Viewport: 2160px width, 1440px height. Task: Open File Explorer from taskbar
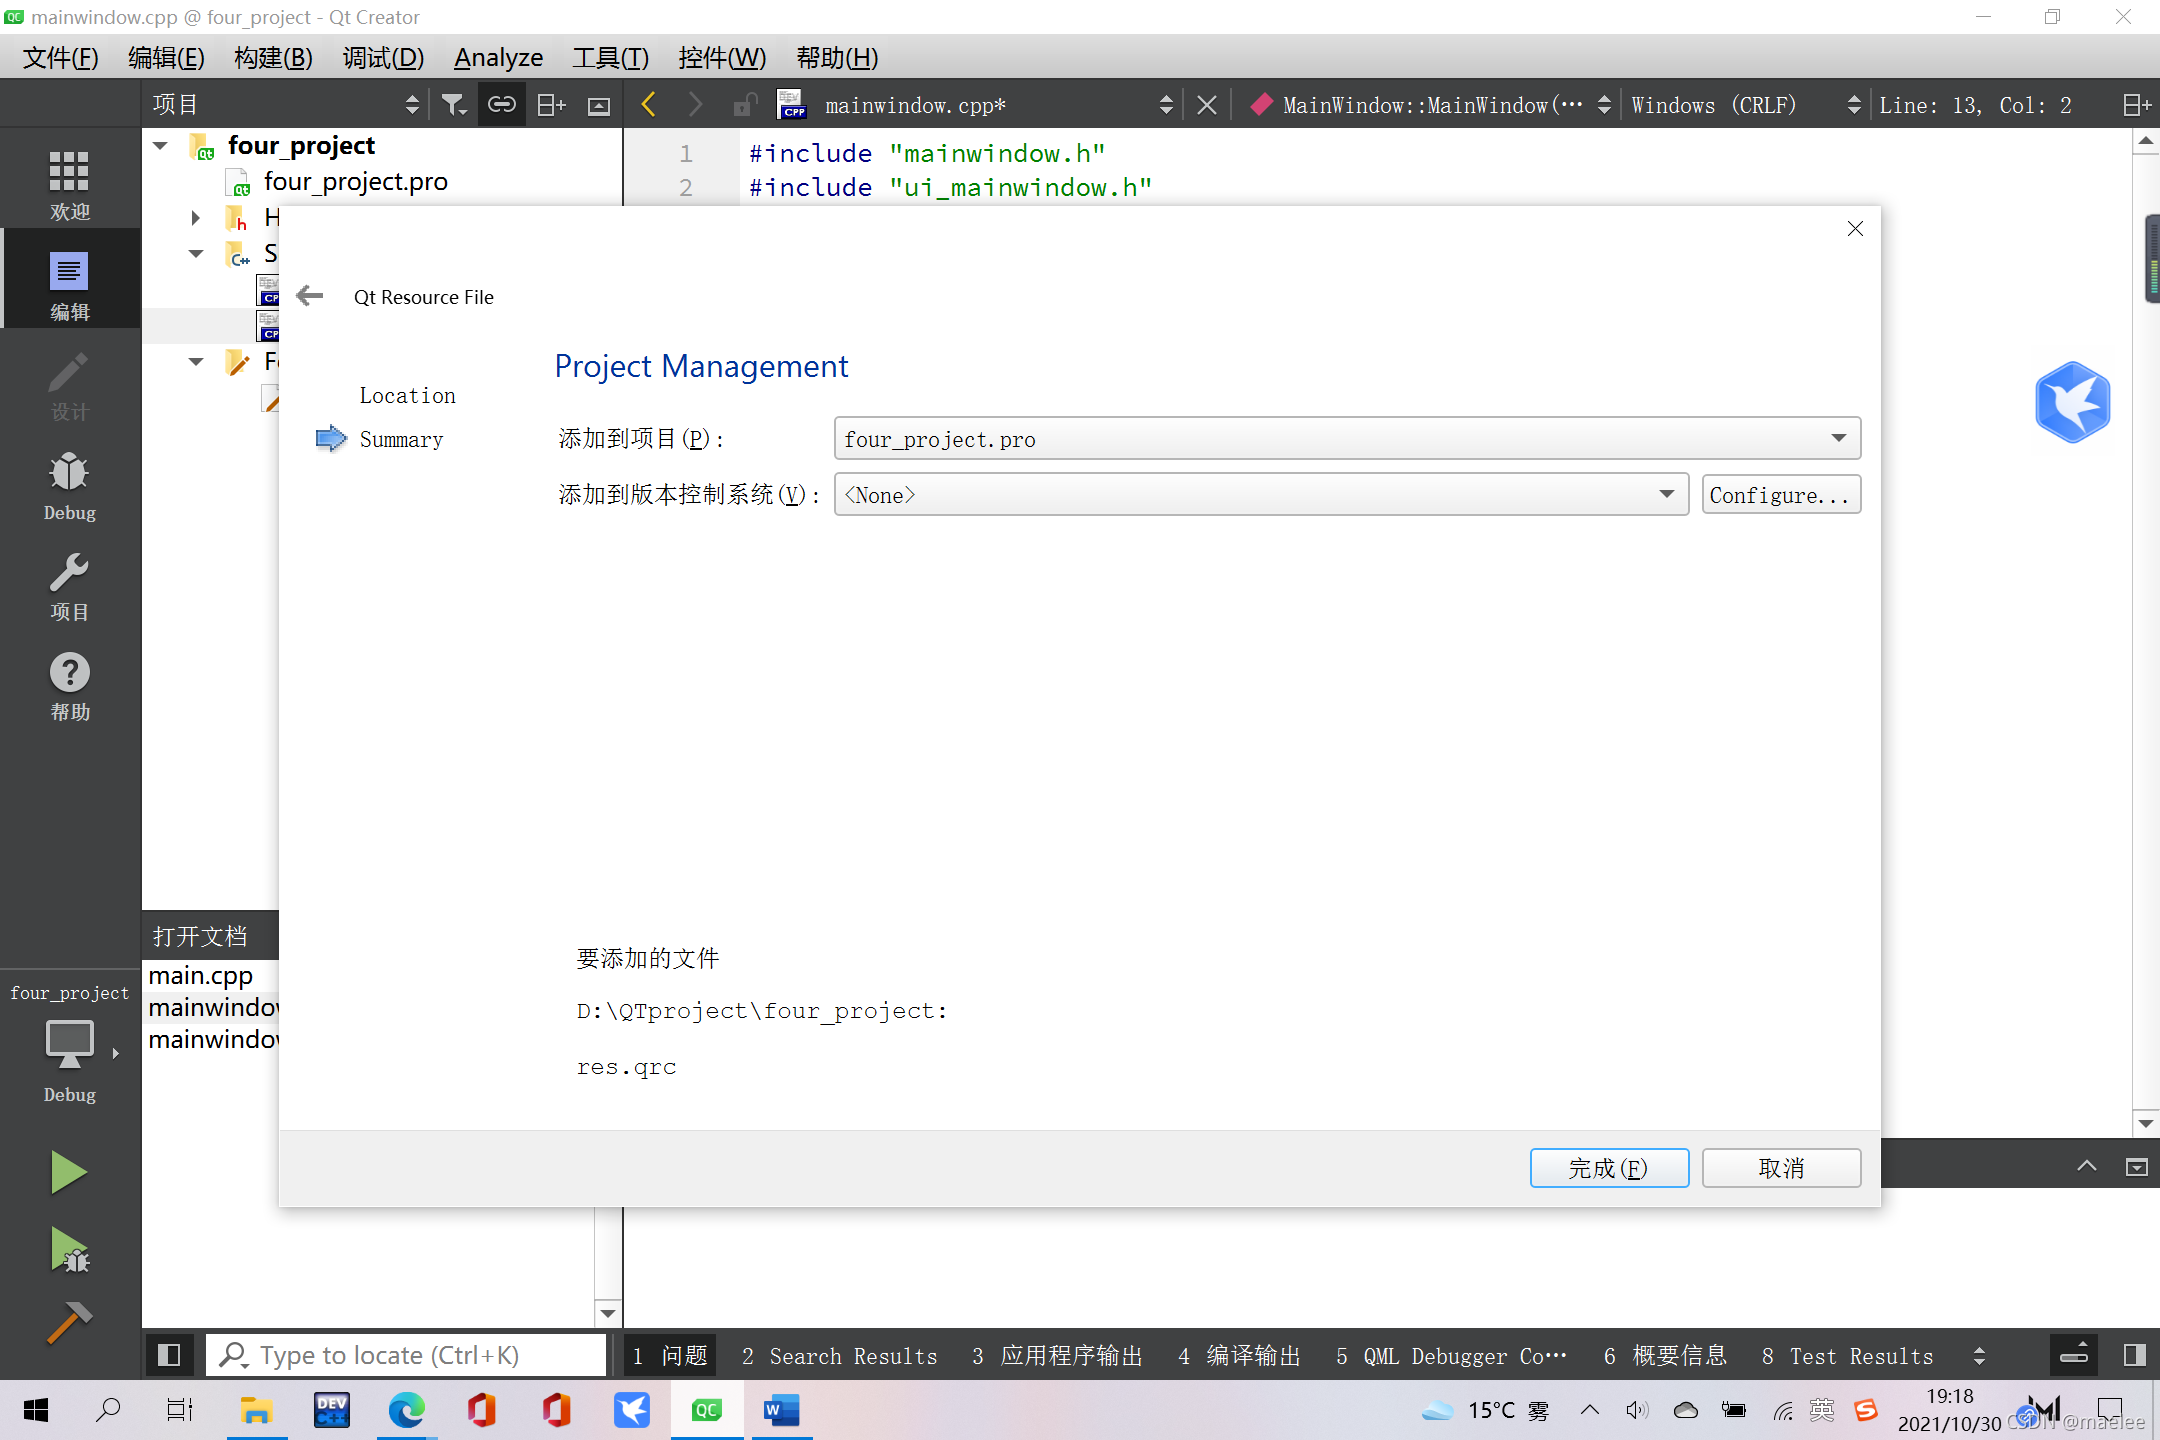256,1410
